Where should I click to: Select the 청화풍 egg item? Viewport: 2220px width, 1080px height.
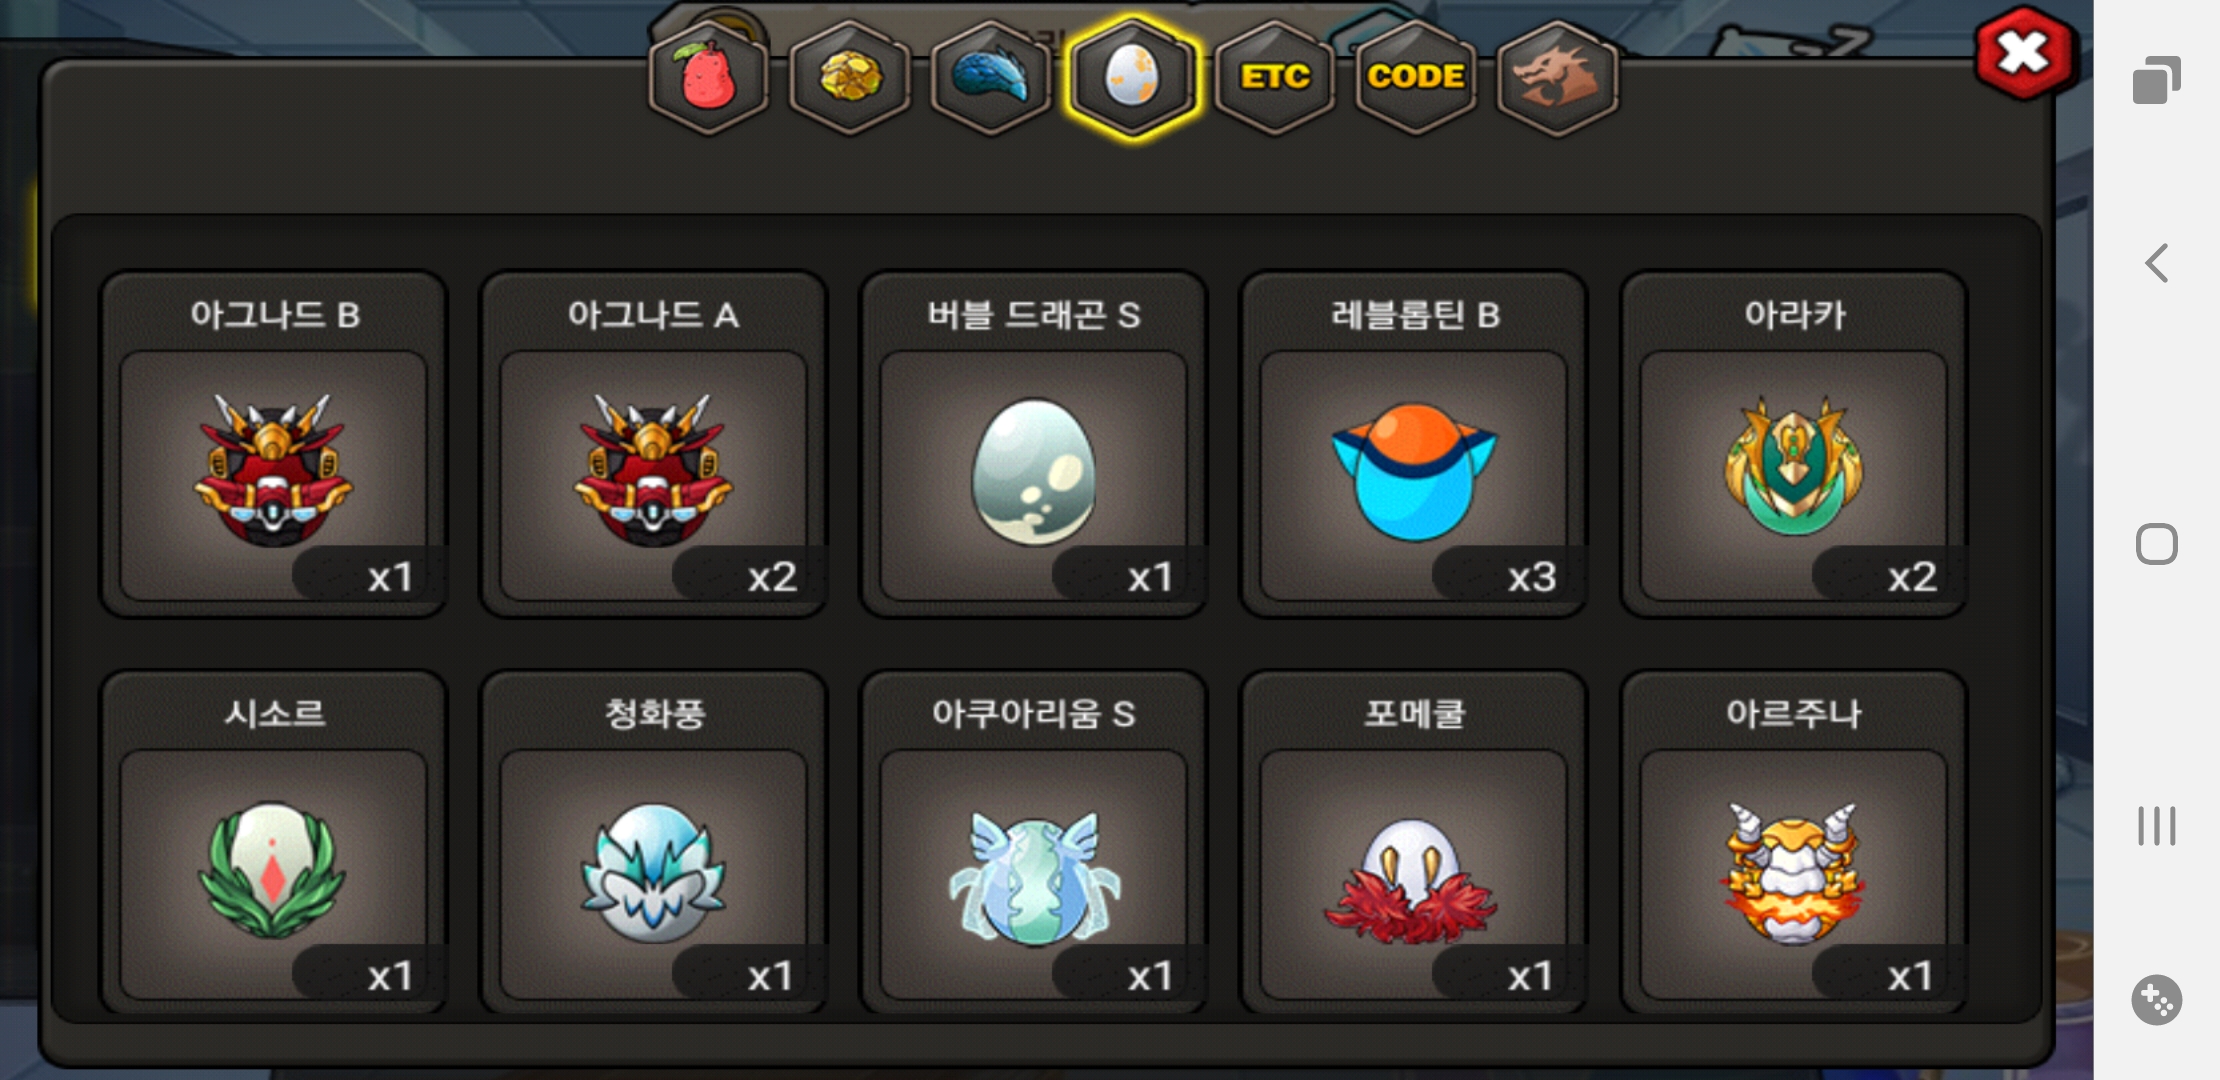tap(653, 843)
